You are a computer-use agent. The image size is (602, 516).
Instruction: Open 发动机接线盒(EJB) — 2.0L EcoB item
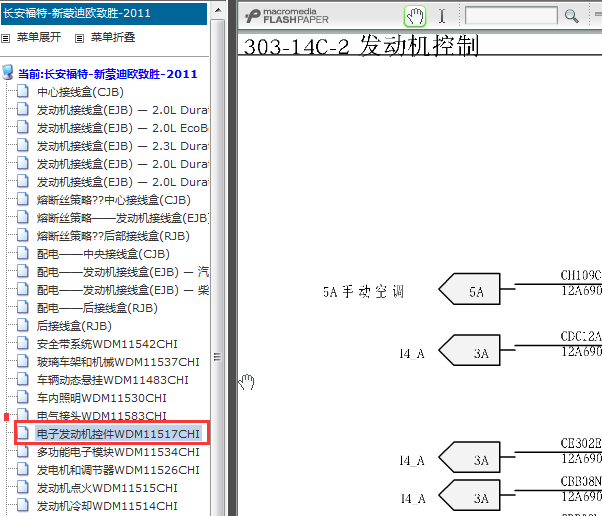(122, 128)
